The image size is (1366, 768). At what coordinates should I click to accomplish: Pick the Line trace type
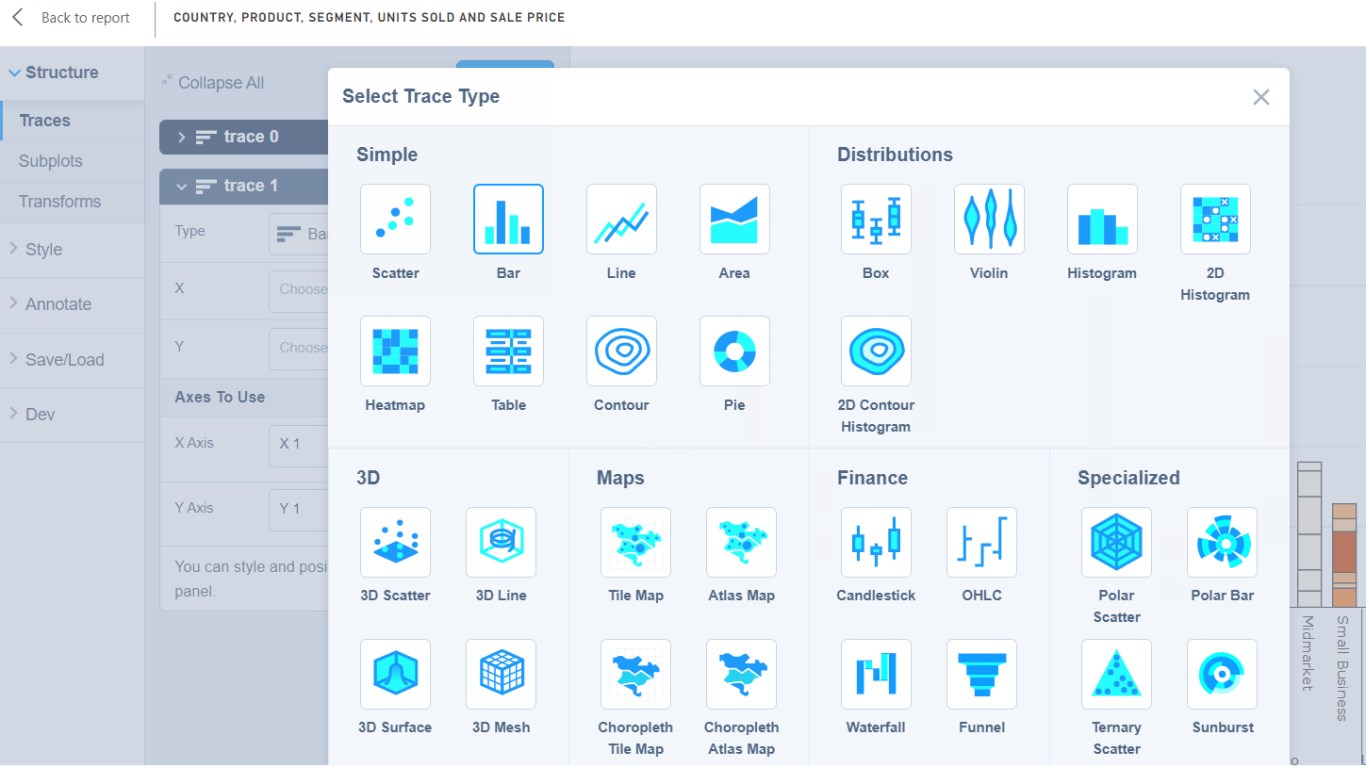pos(621,219)
